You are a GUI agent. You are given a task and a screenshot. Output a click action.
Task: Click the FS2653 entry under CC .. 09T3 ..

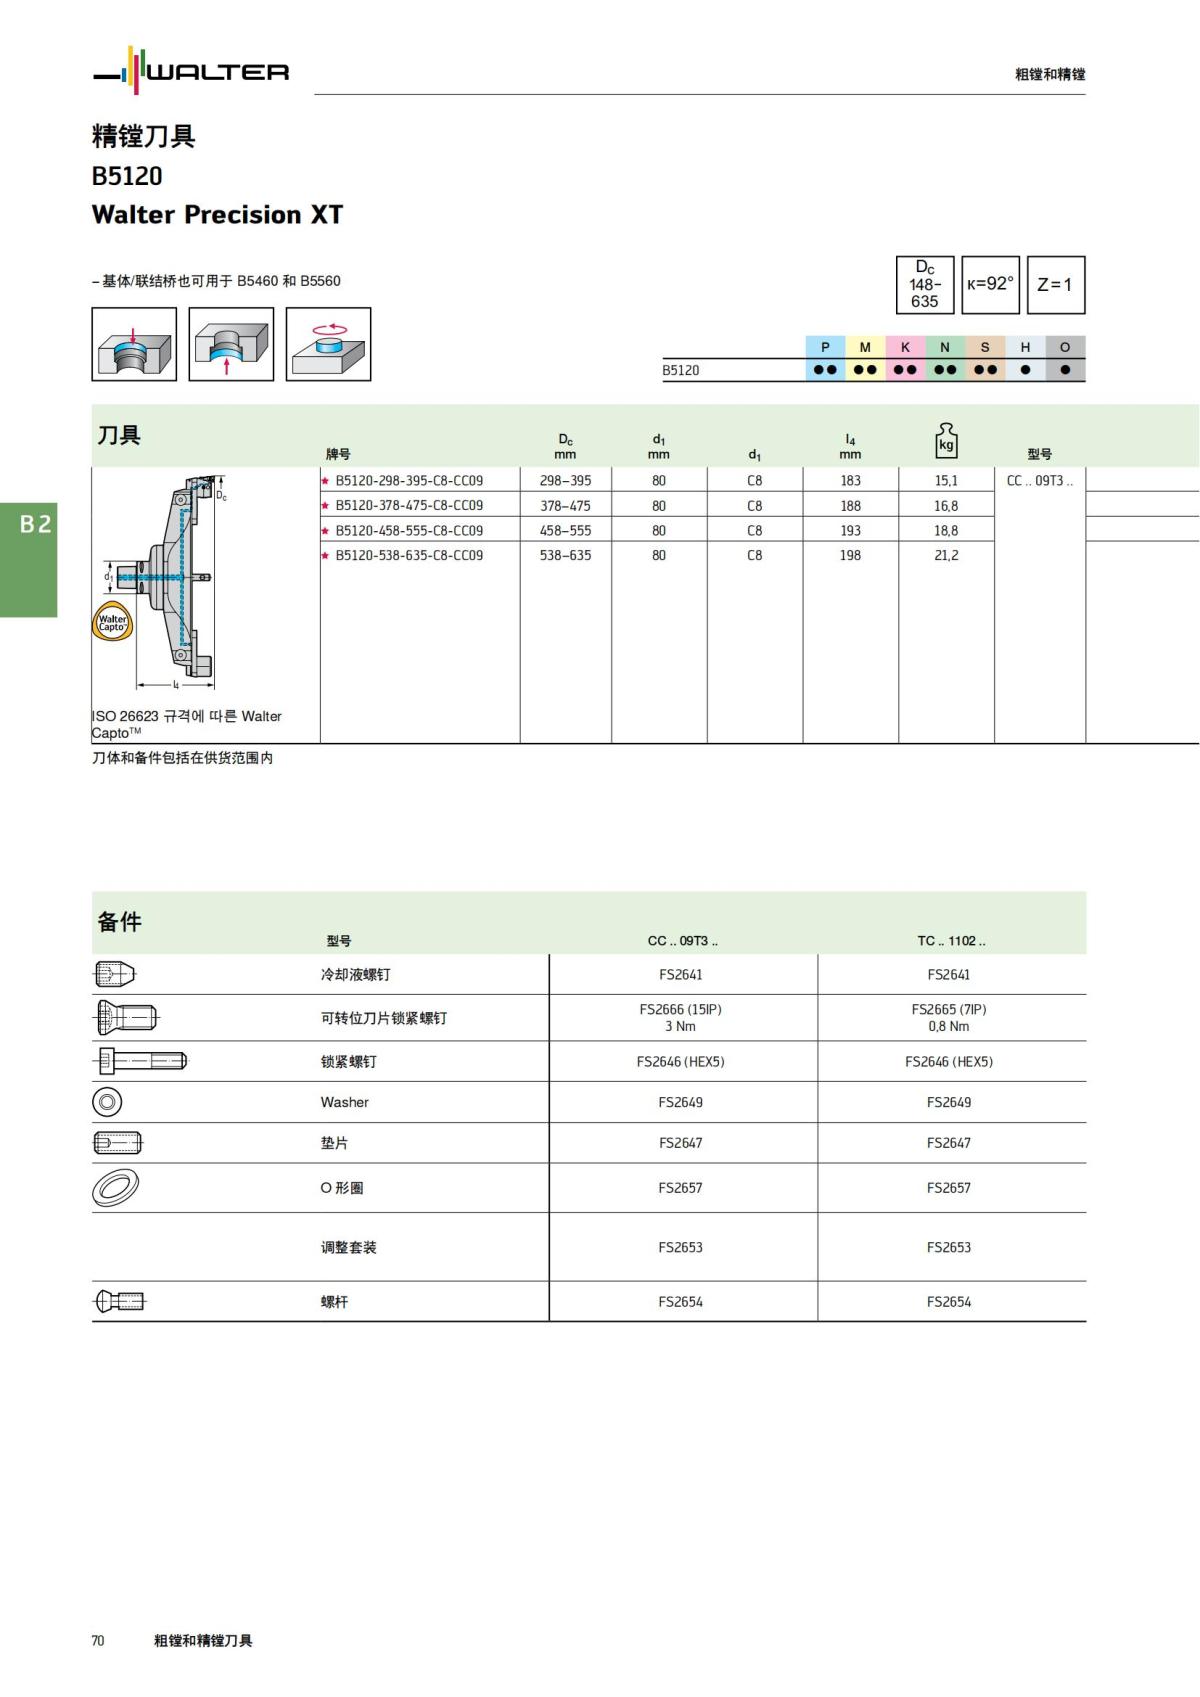tap(680, 1248)
